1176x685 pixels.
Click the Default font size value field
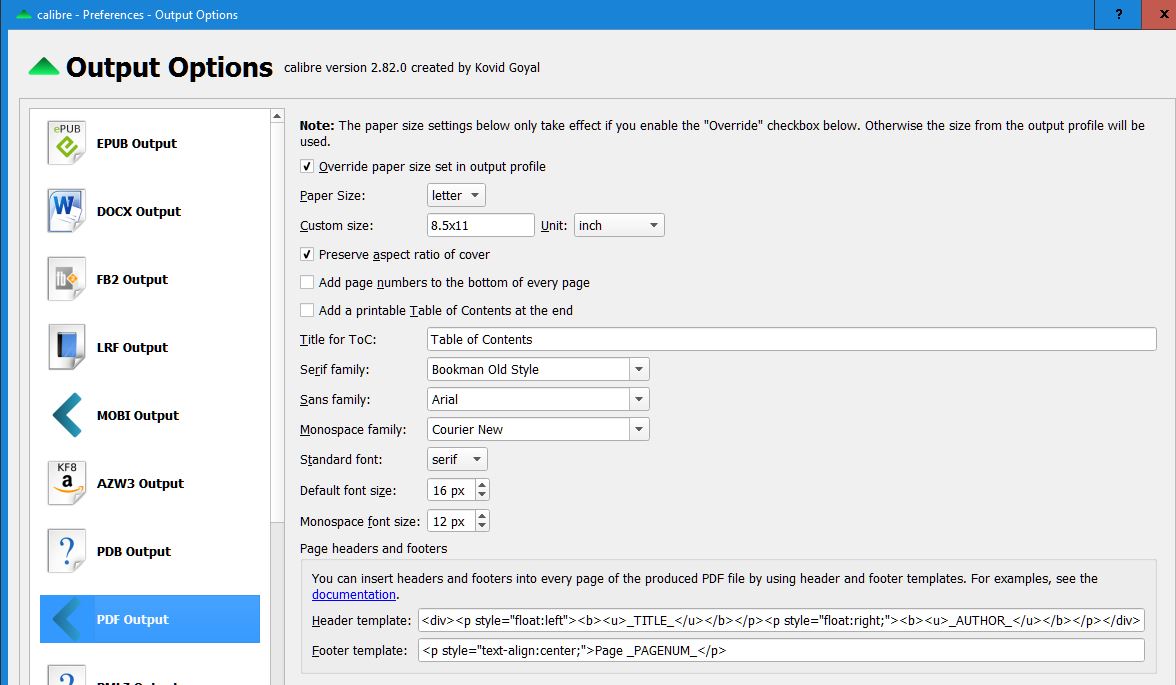(x=452, y=490)
